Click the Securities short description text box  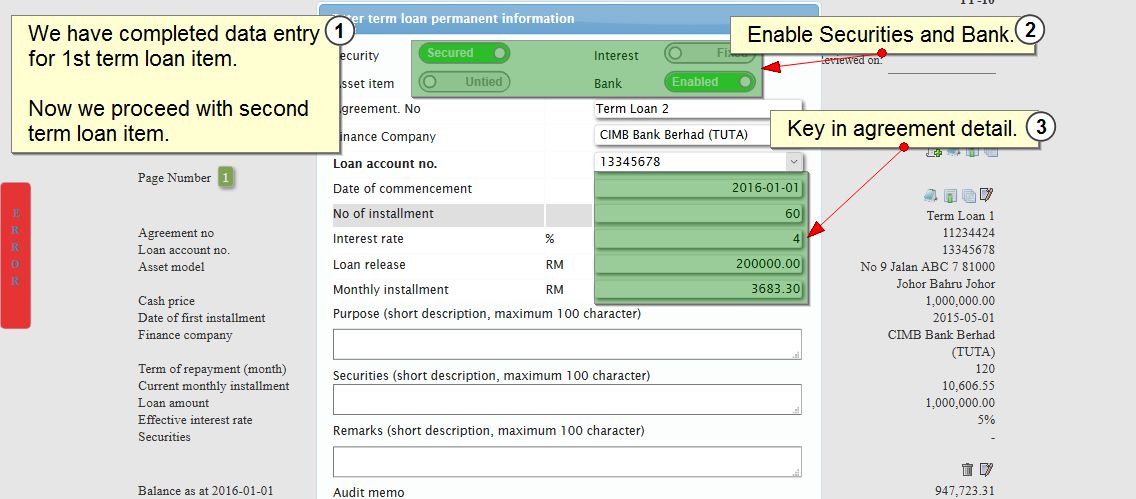(566, 400)
